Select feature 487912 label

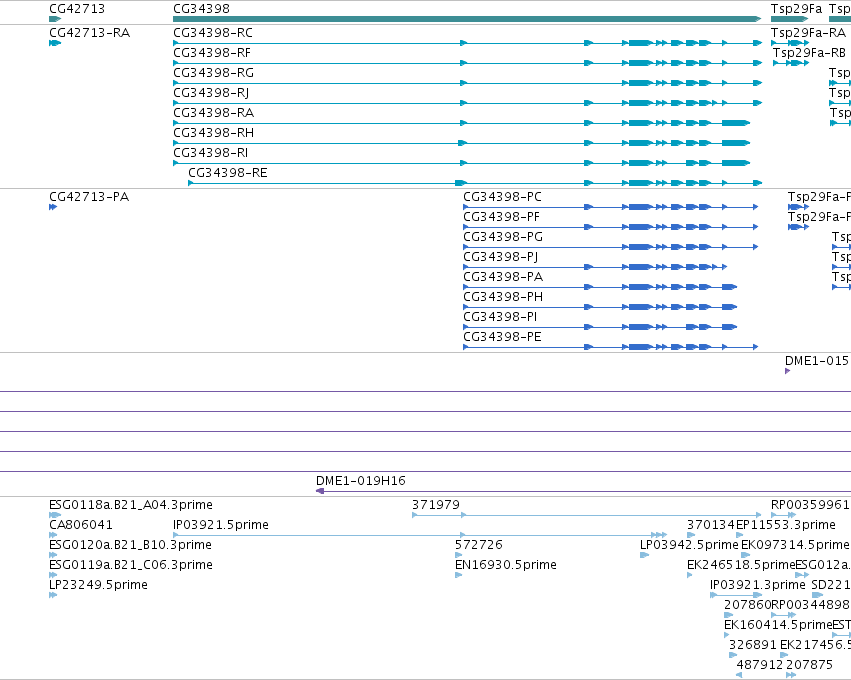[760, 665]
